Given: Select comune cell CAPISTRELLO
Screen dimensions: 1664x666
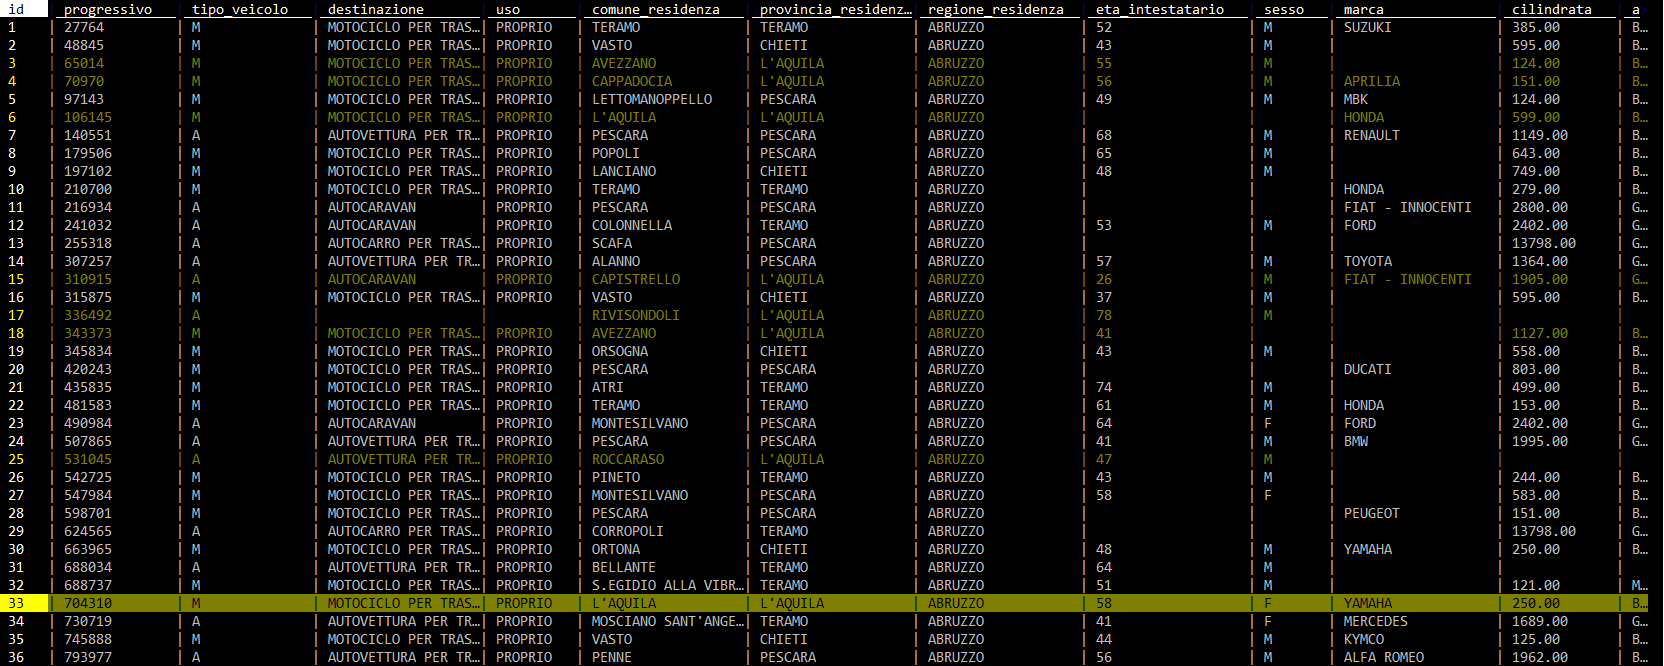Looking at the screenshot, I should 636,279.
